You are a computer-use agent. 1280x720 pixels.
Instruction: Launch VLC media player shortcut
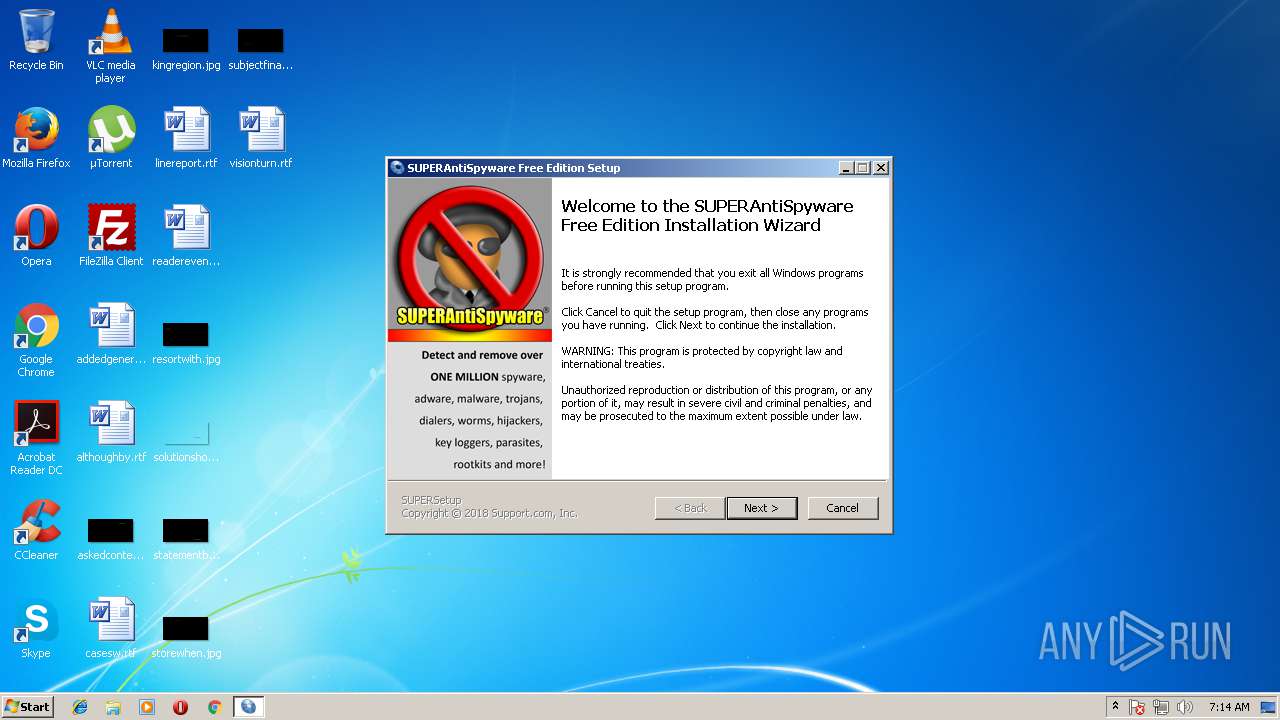pos(110,45)
